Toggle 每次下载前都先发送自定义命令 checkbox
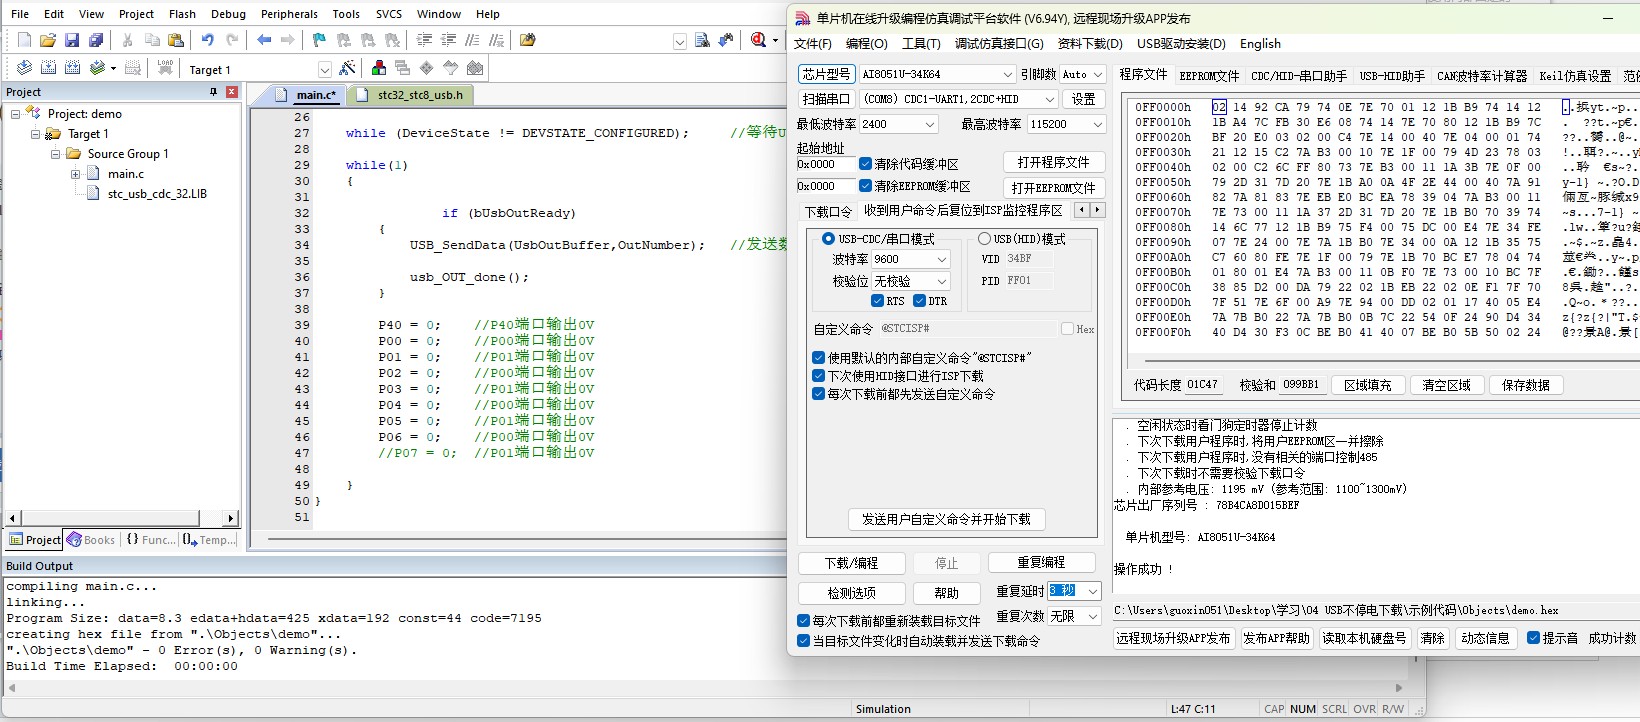Screen dimensions: 1640x722 click(818, 394)
